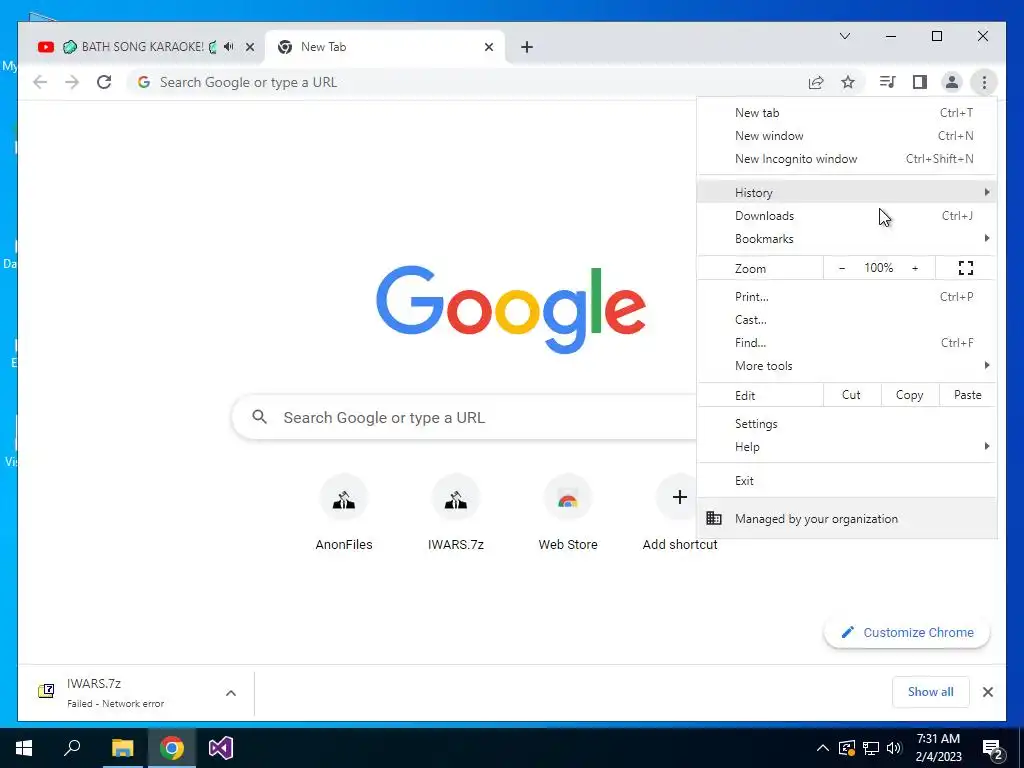Switch to the New Tab tab
This screenshot has height=768, width=1024.
[x=384, y=47]
